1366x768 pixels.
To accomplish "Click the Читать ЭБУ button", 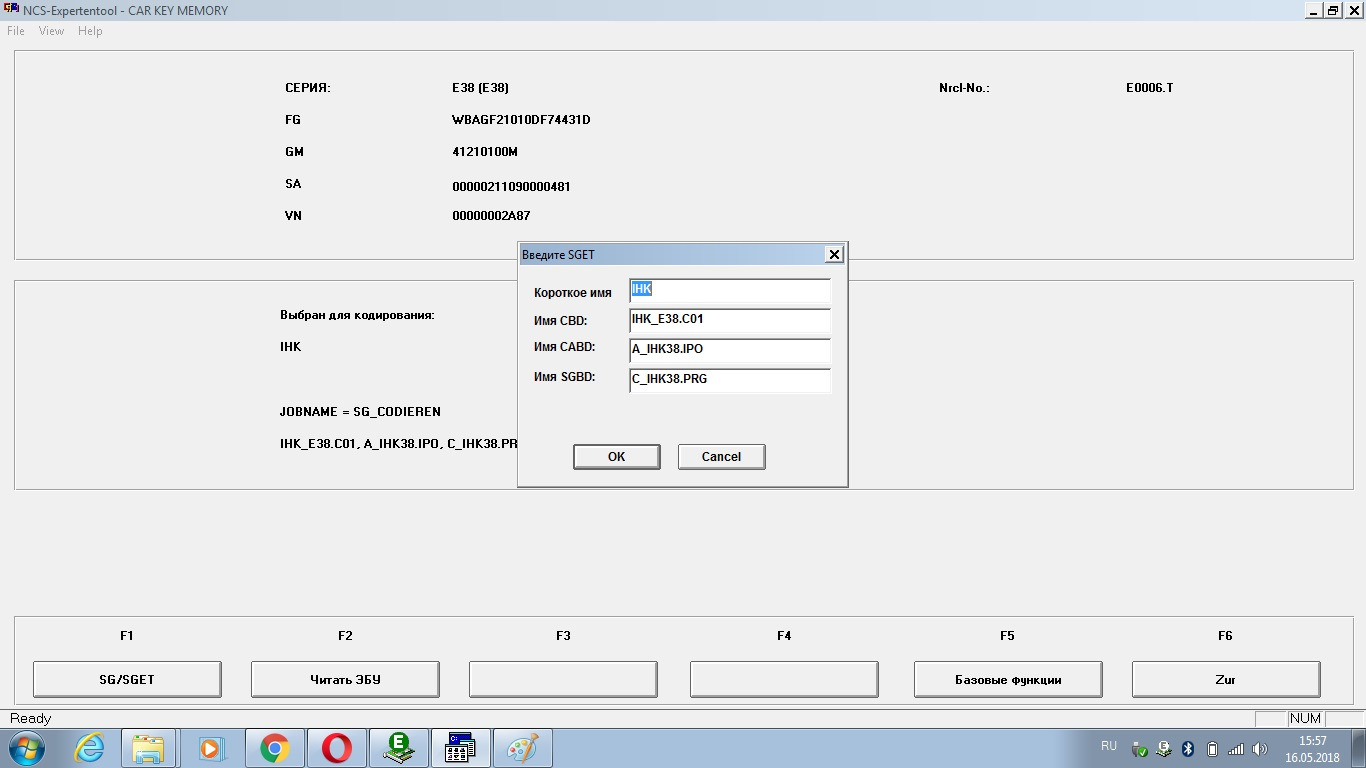I will [345, 679].
